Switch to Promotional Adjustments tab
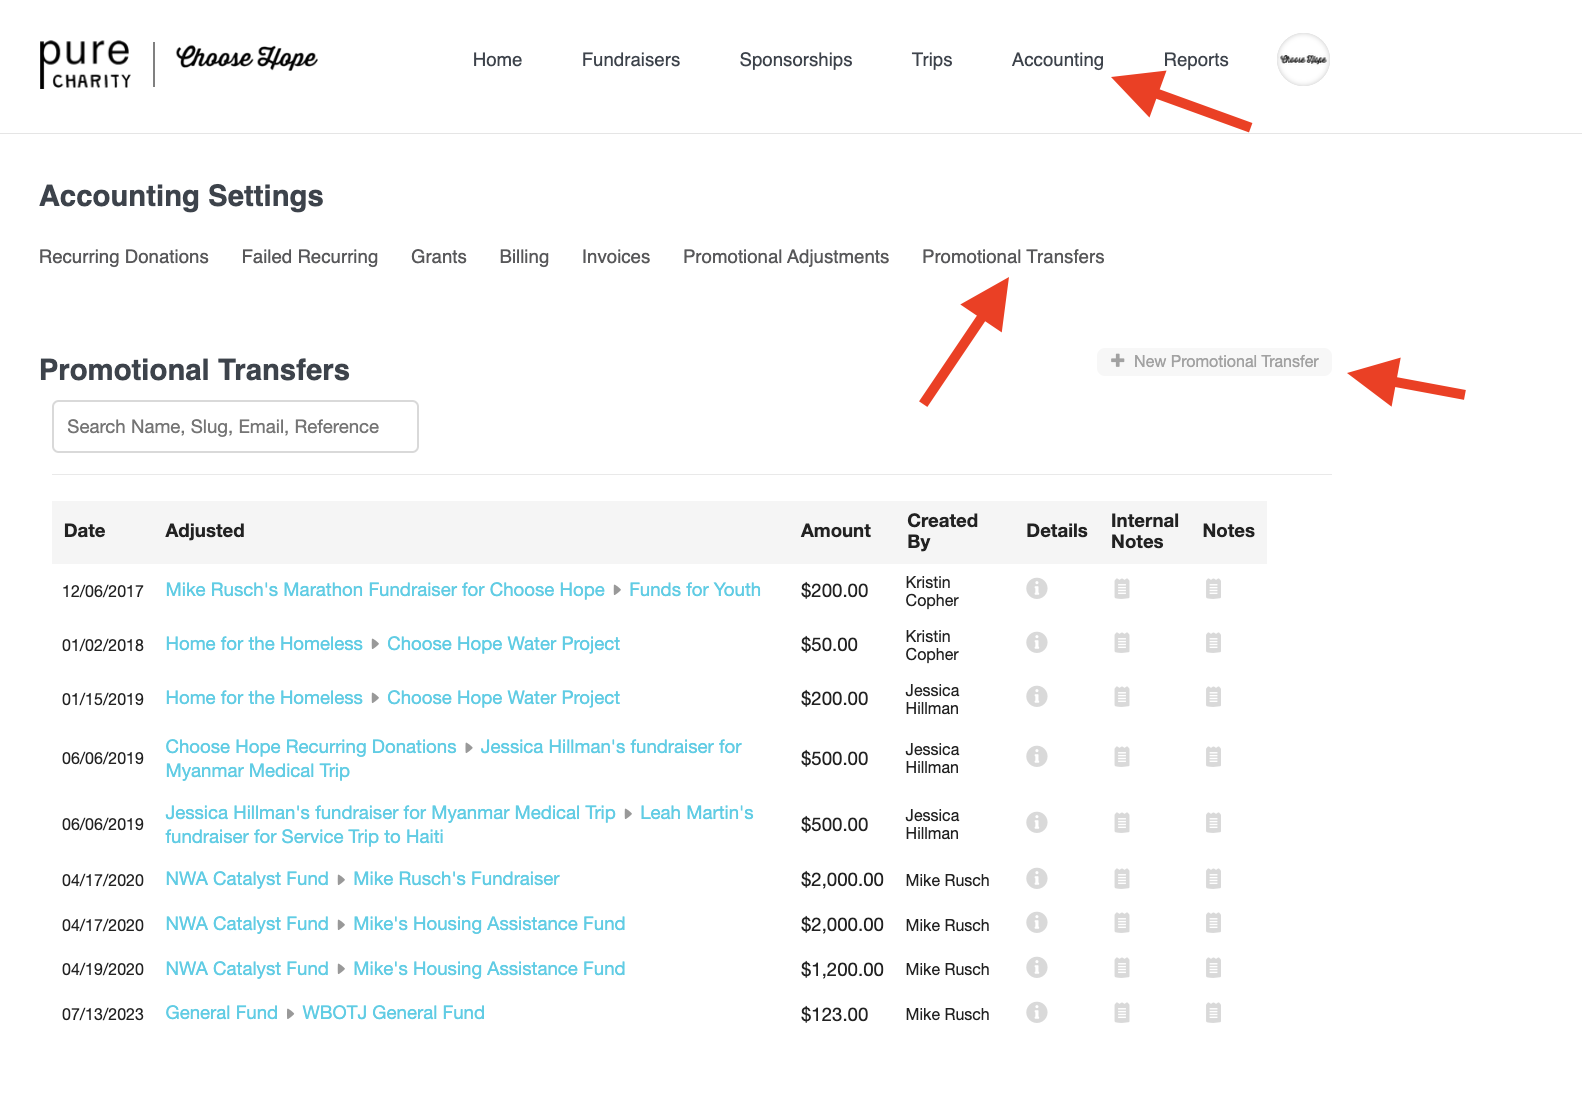 point(785,257)
